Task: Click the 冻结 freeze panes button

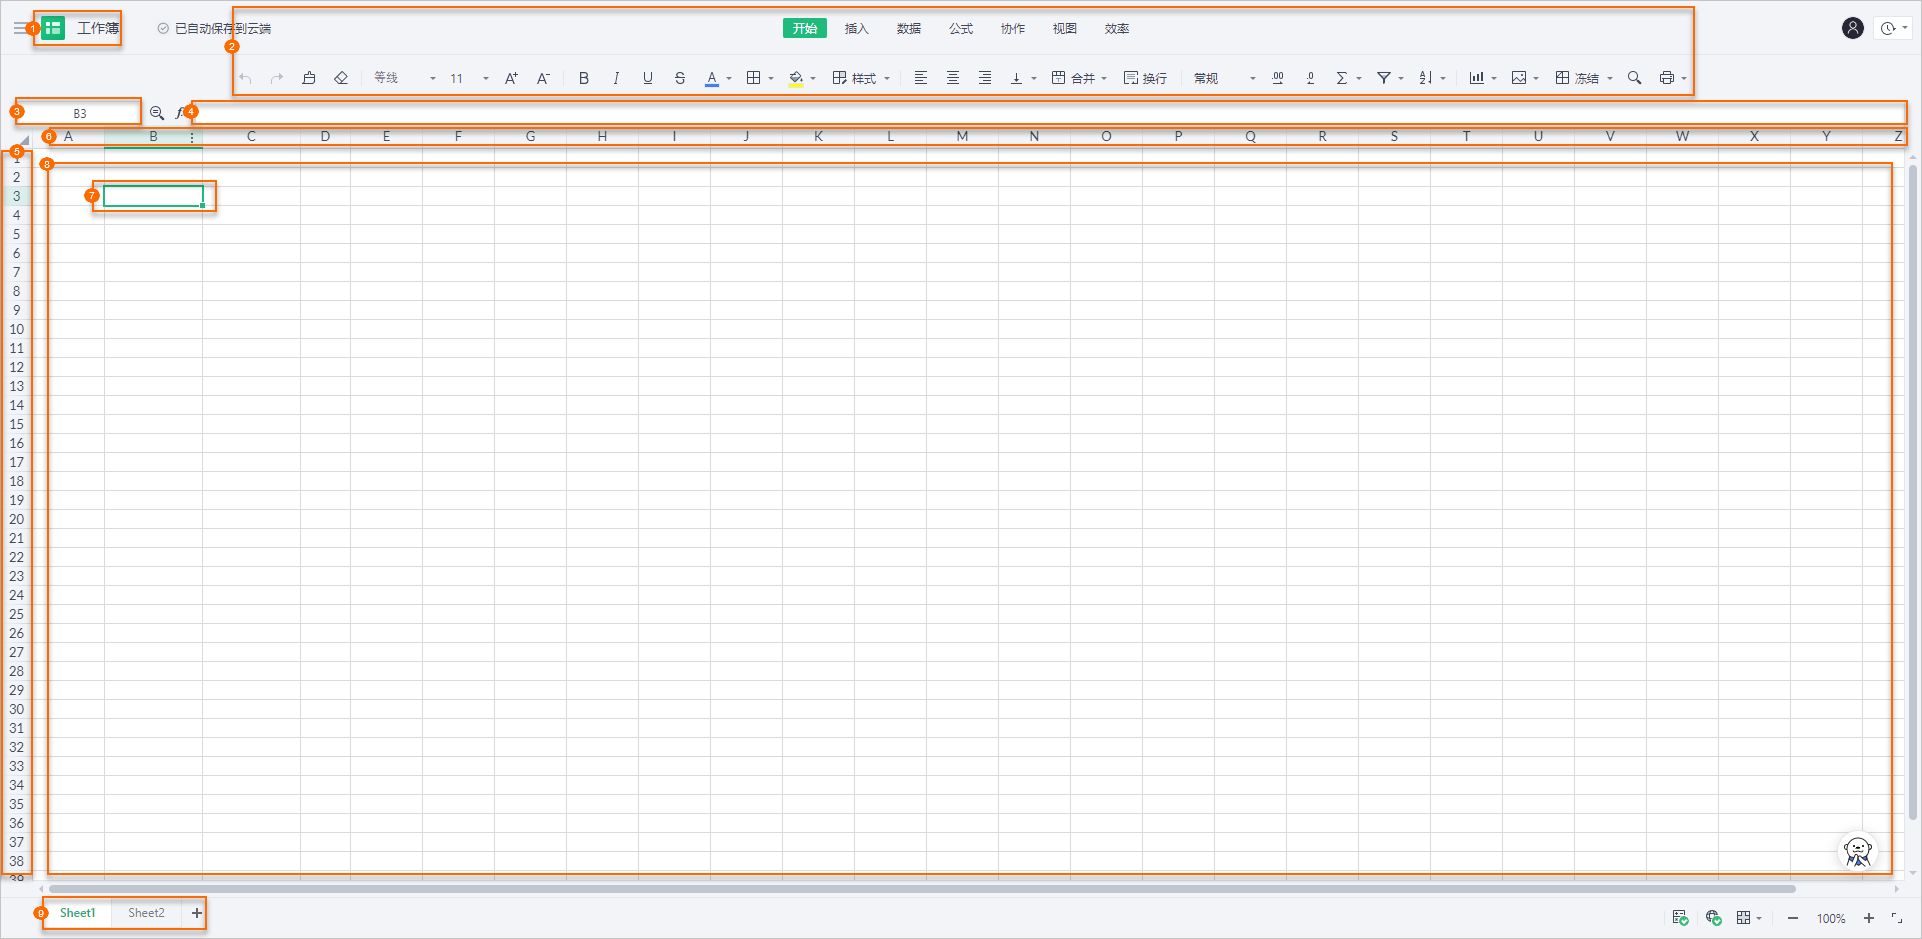Action: pos(1577,78)
